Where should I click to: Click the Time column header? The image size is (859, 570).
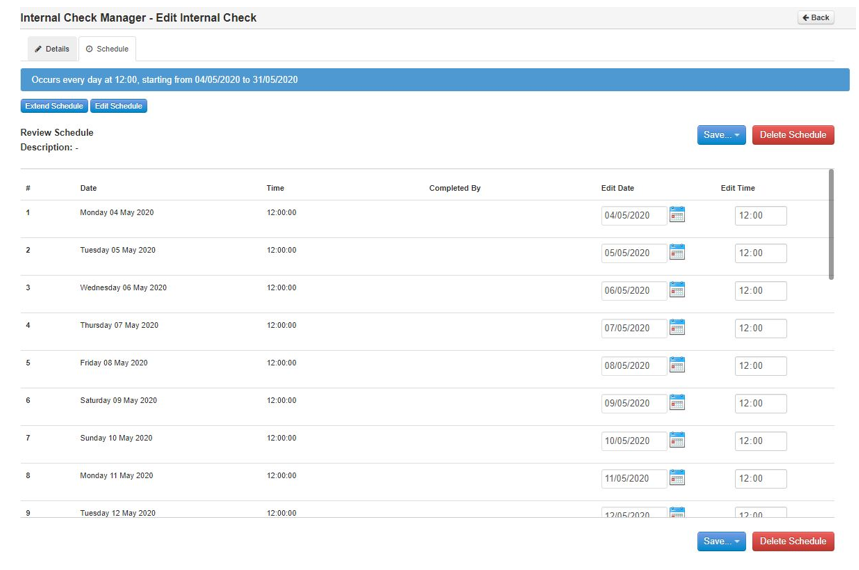[275, 188]
